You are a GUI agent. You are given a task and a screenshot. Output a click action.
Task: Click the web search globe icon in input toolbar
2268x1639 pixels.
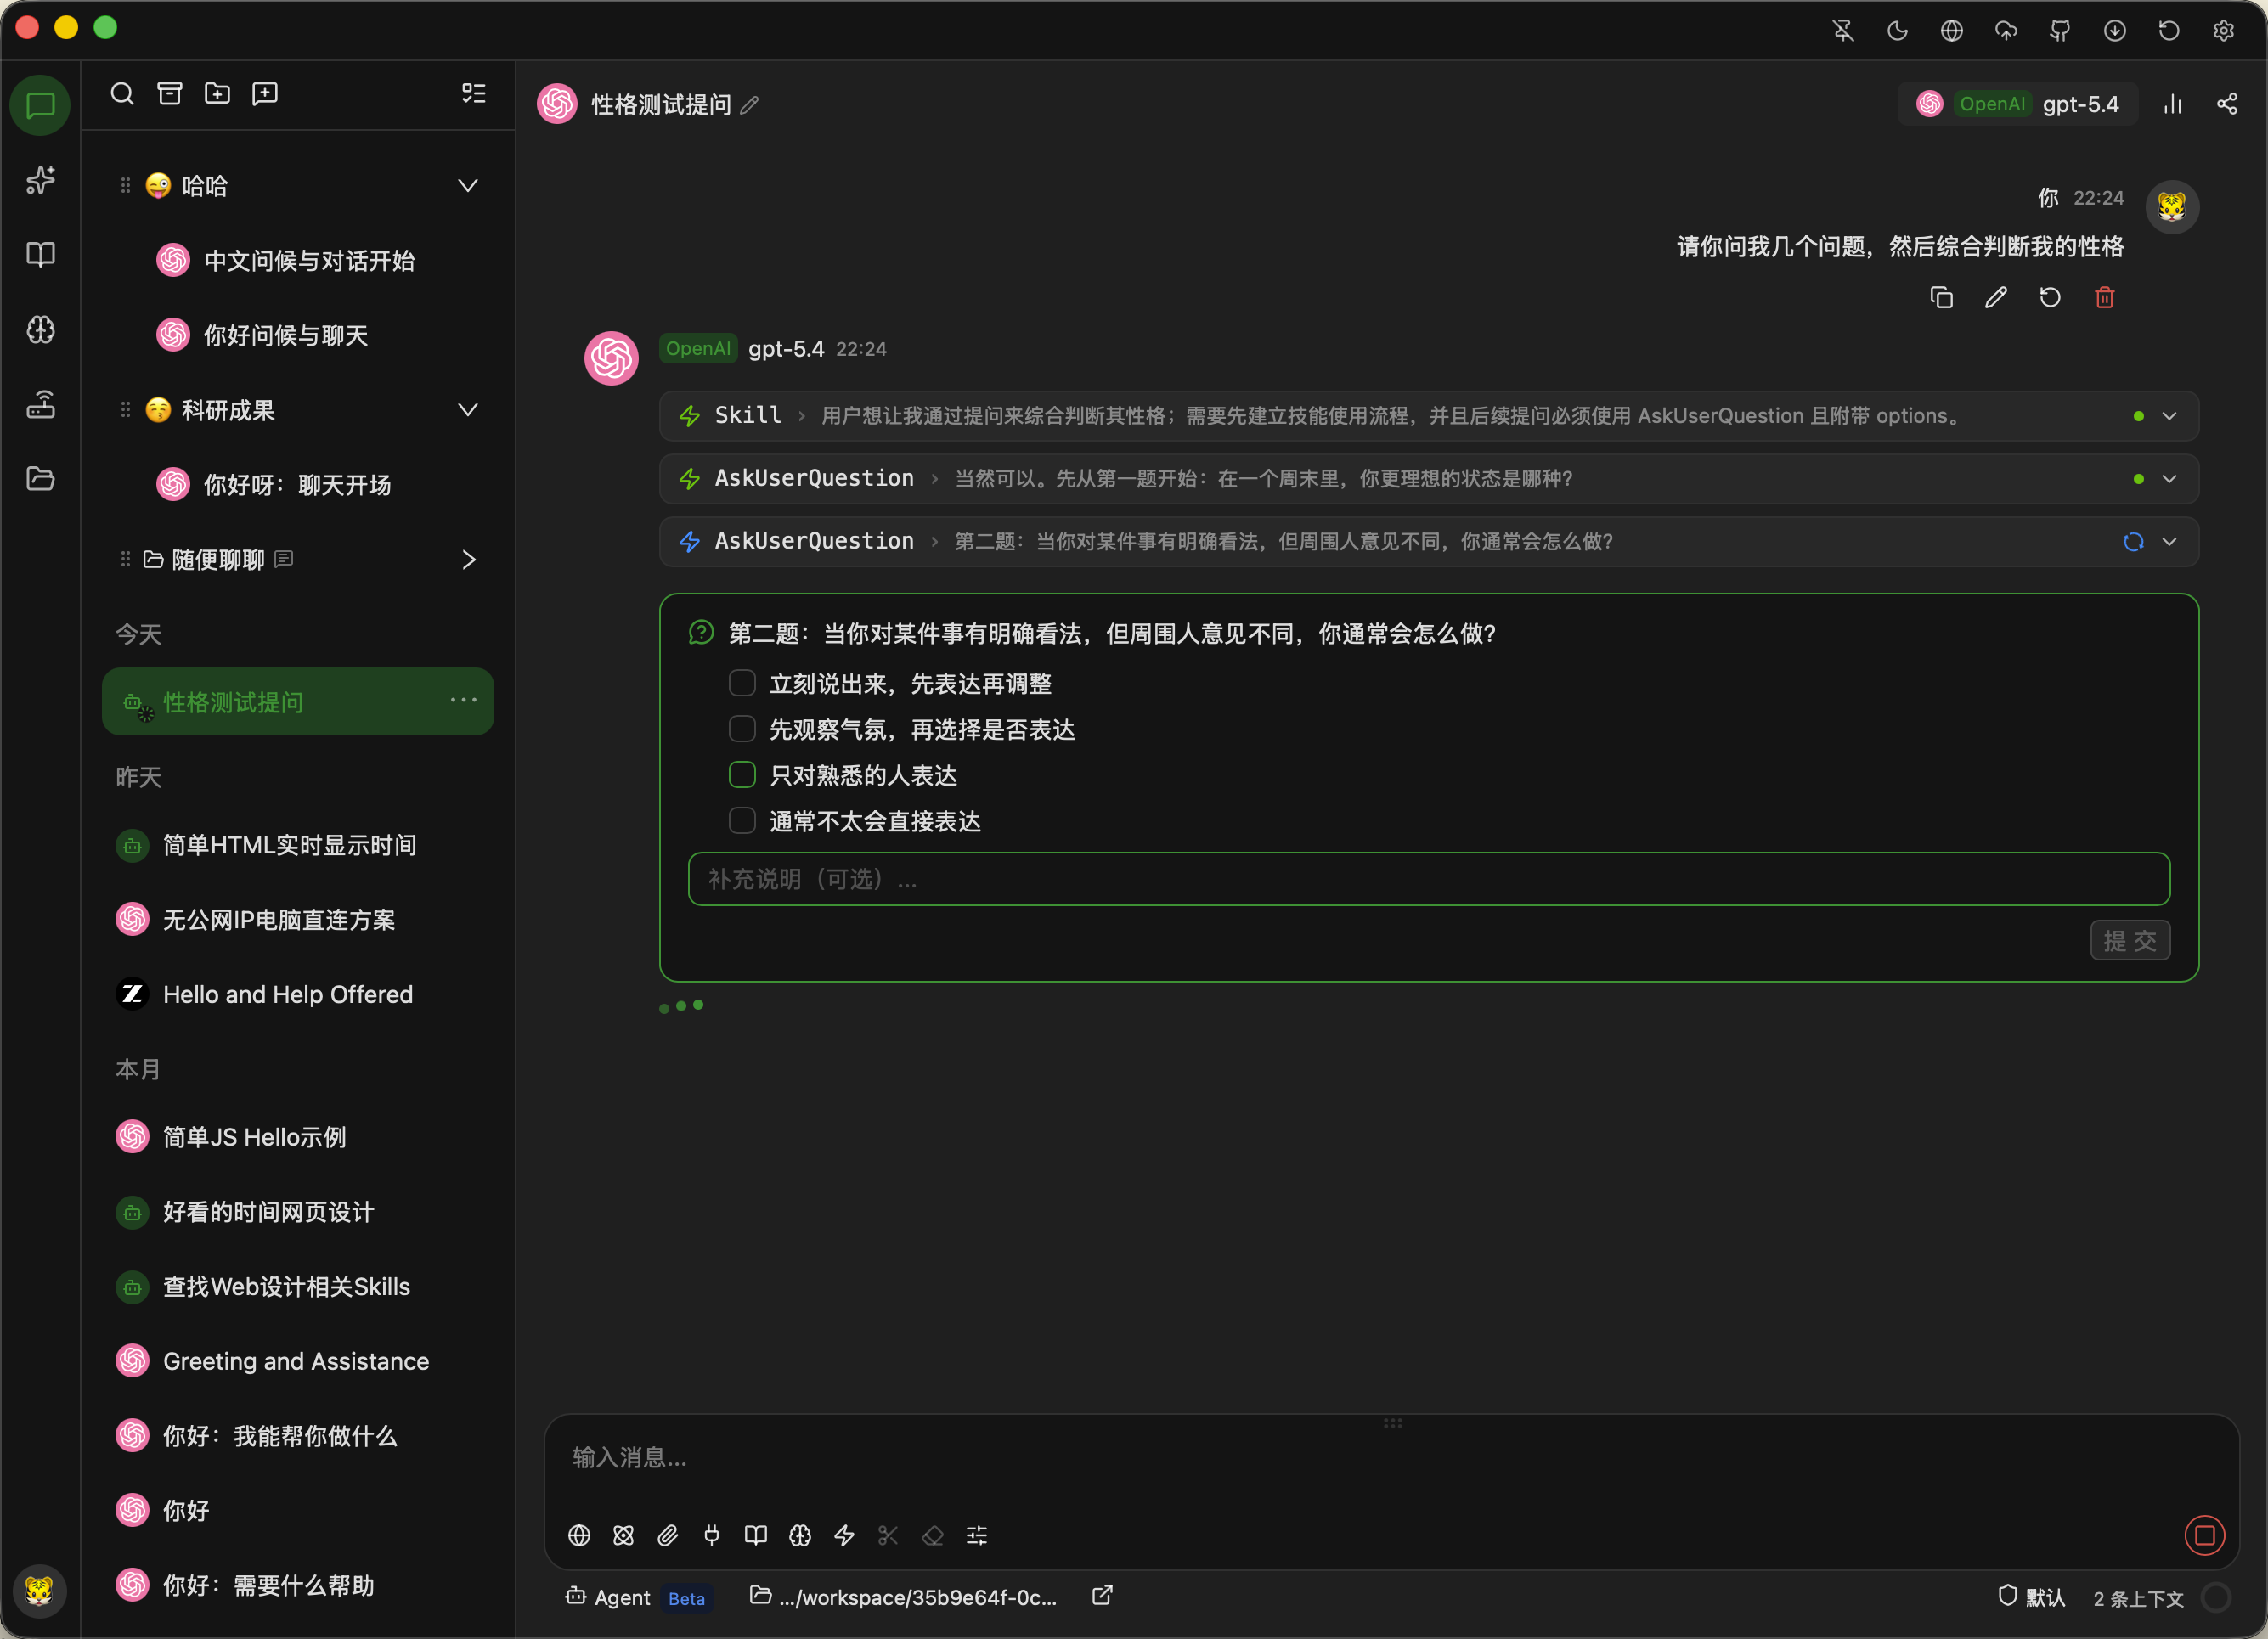click(x=579, y=1535)
